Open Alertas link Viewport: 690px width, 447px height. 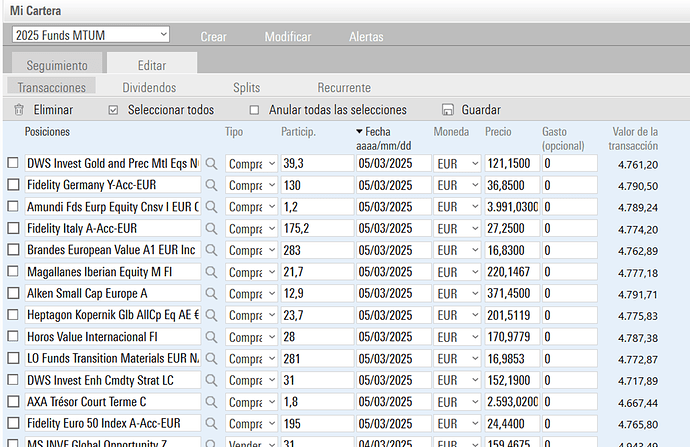coord(366,37)
